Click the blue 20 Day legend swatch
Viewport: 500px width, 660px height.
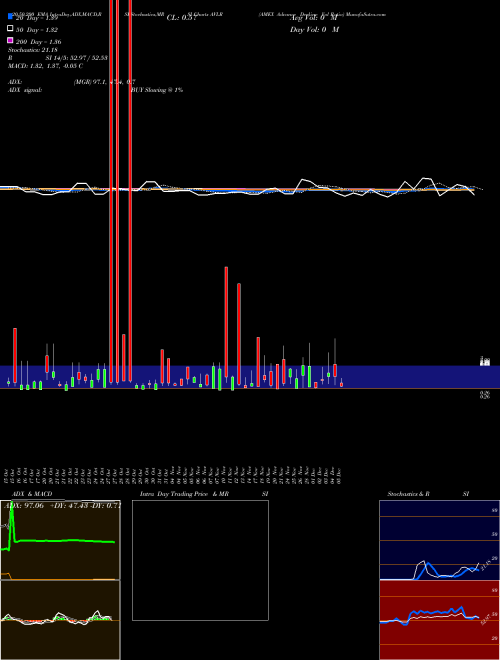[10, 16]
